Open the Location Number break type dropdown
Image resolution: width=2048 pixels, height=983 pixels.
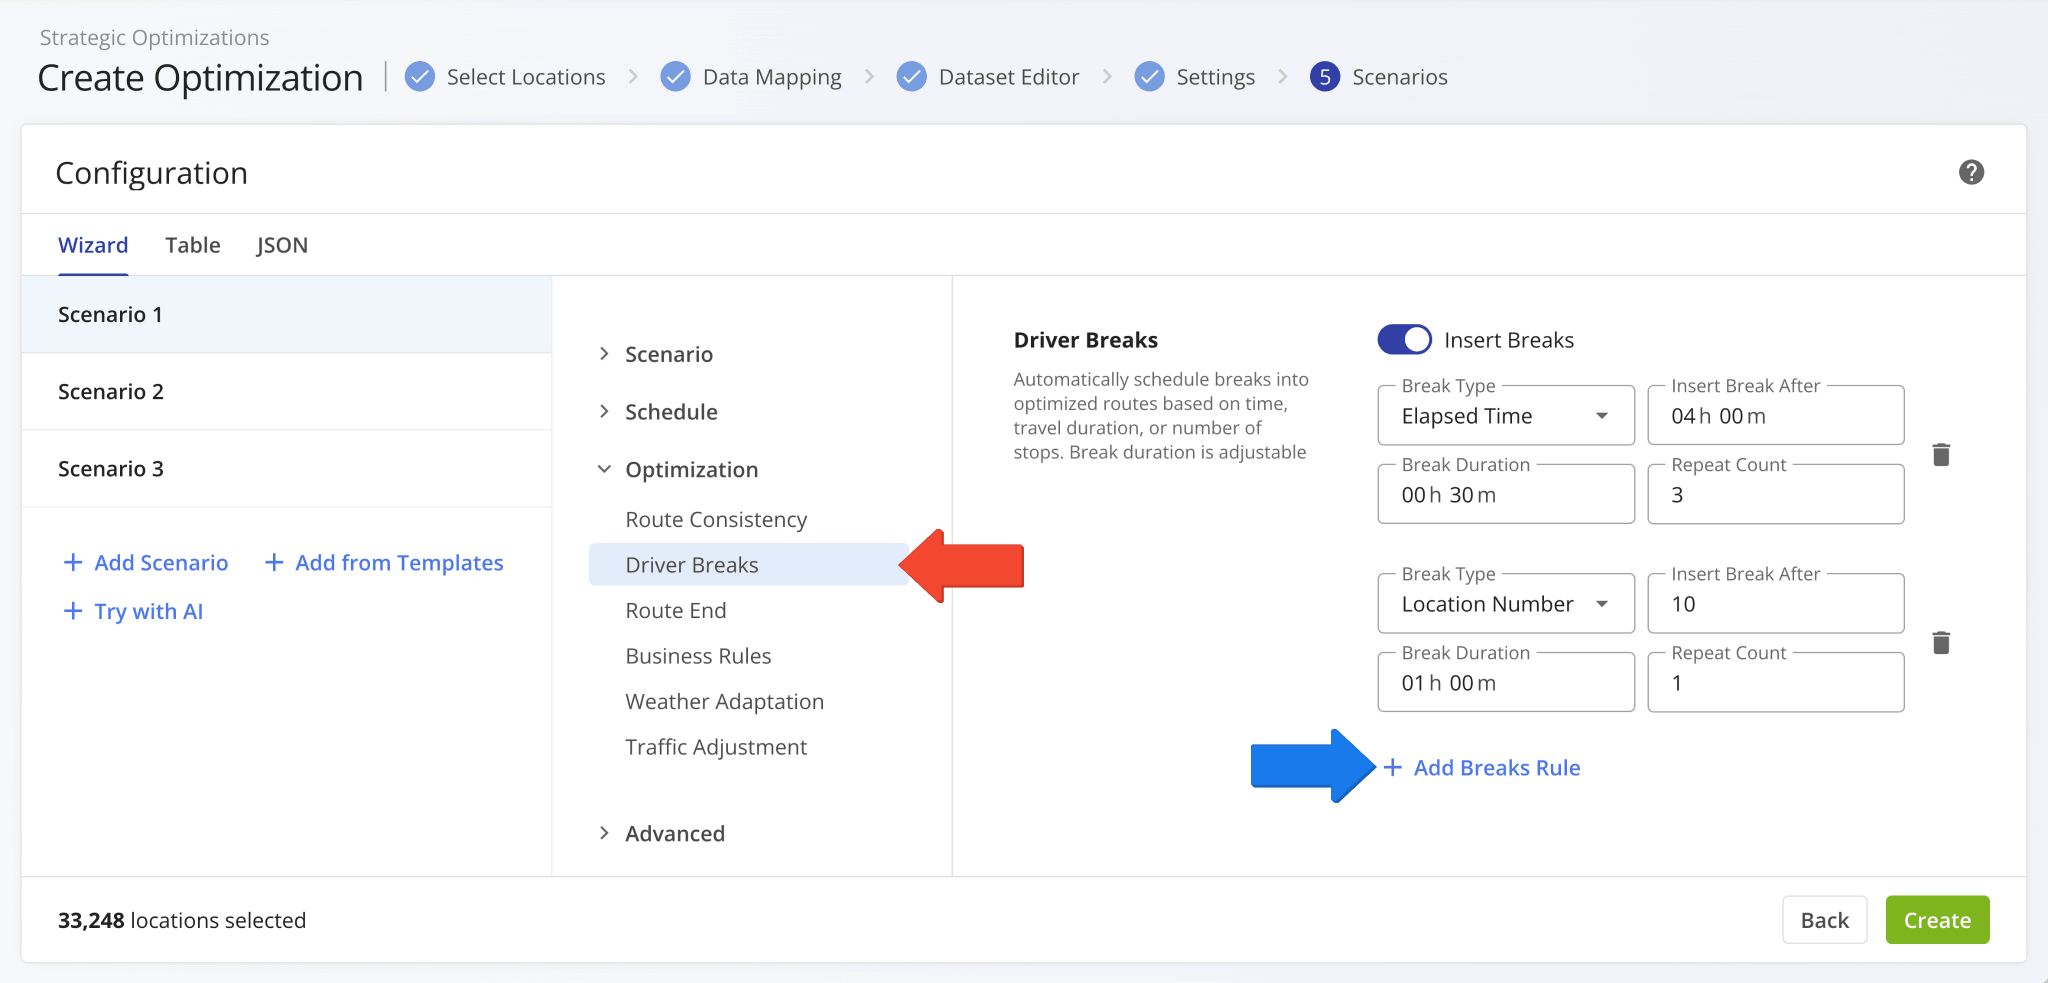[x=1505, y=604]
